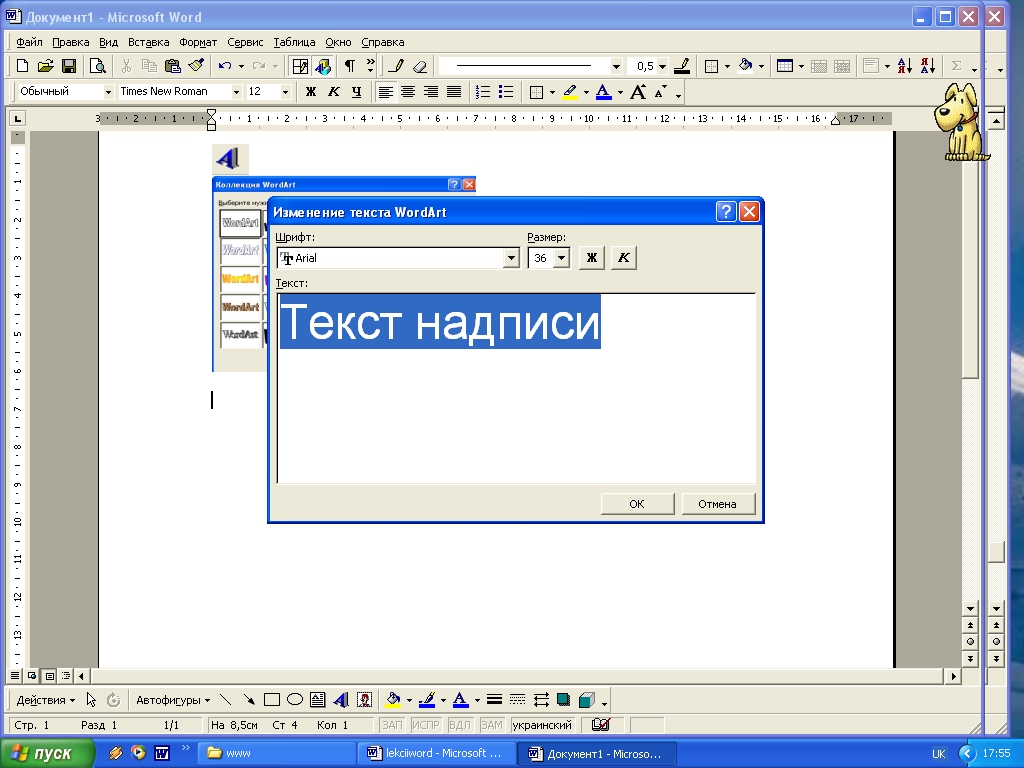Toggle the Tables and Borders toolbar icon
The image size is (1024, 768).
300,66
